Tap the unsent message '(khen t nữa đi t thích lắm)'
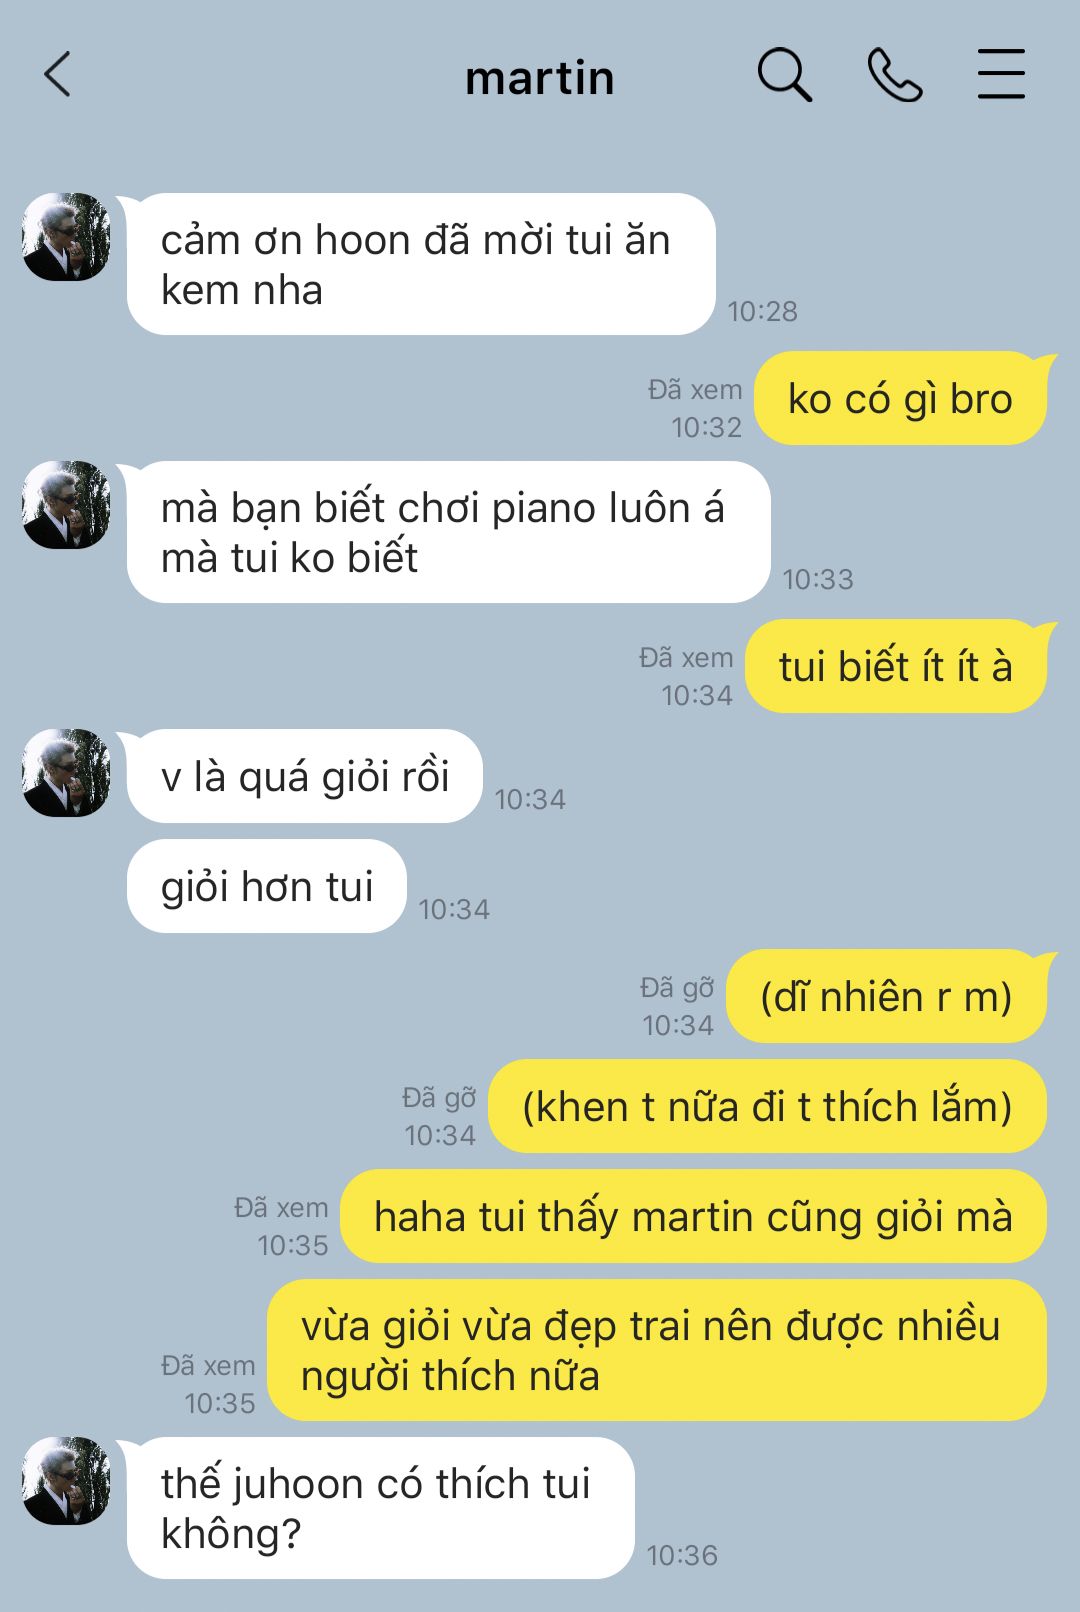1080x1612 pixels. [767, 1106]
